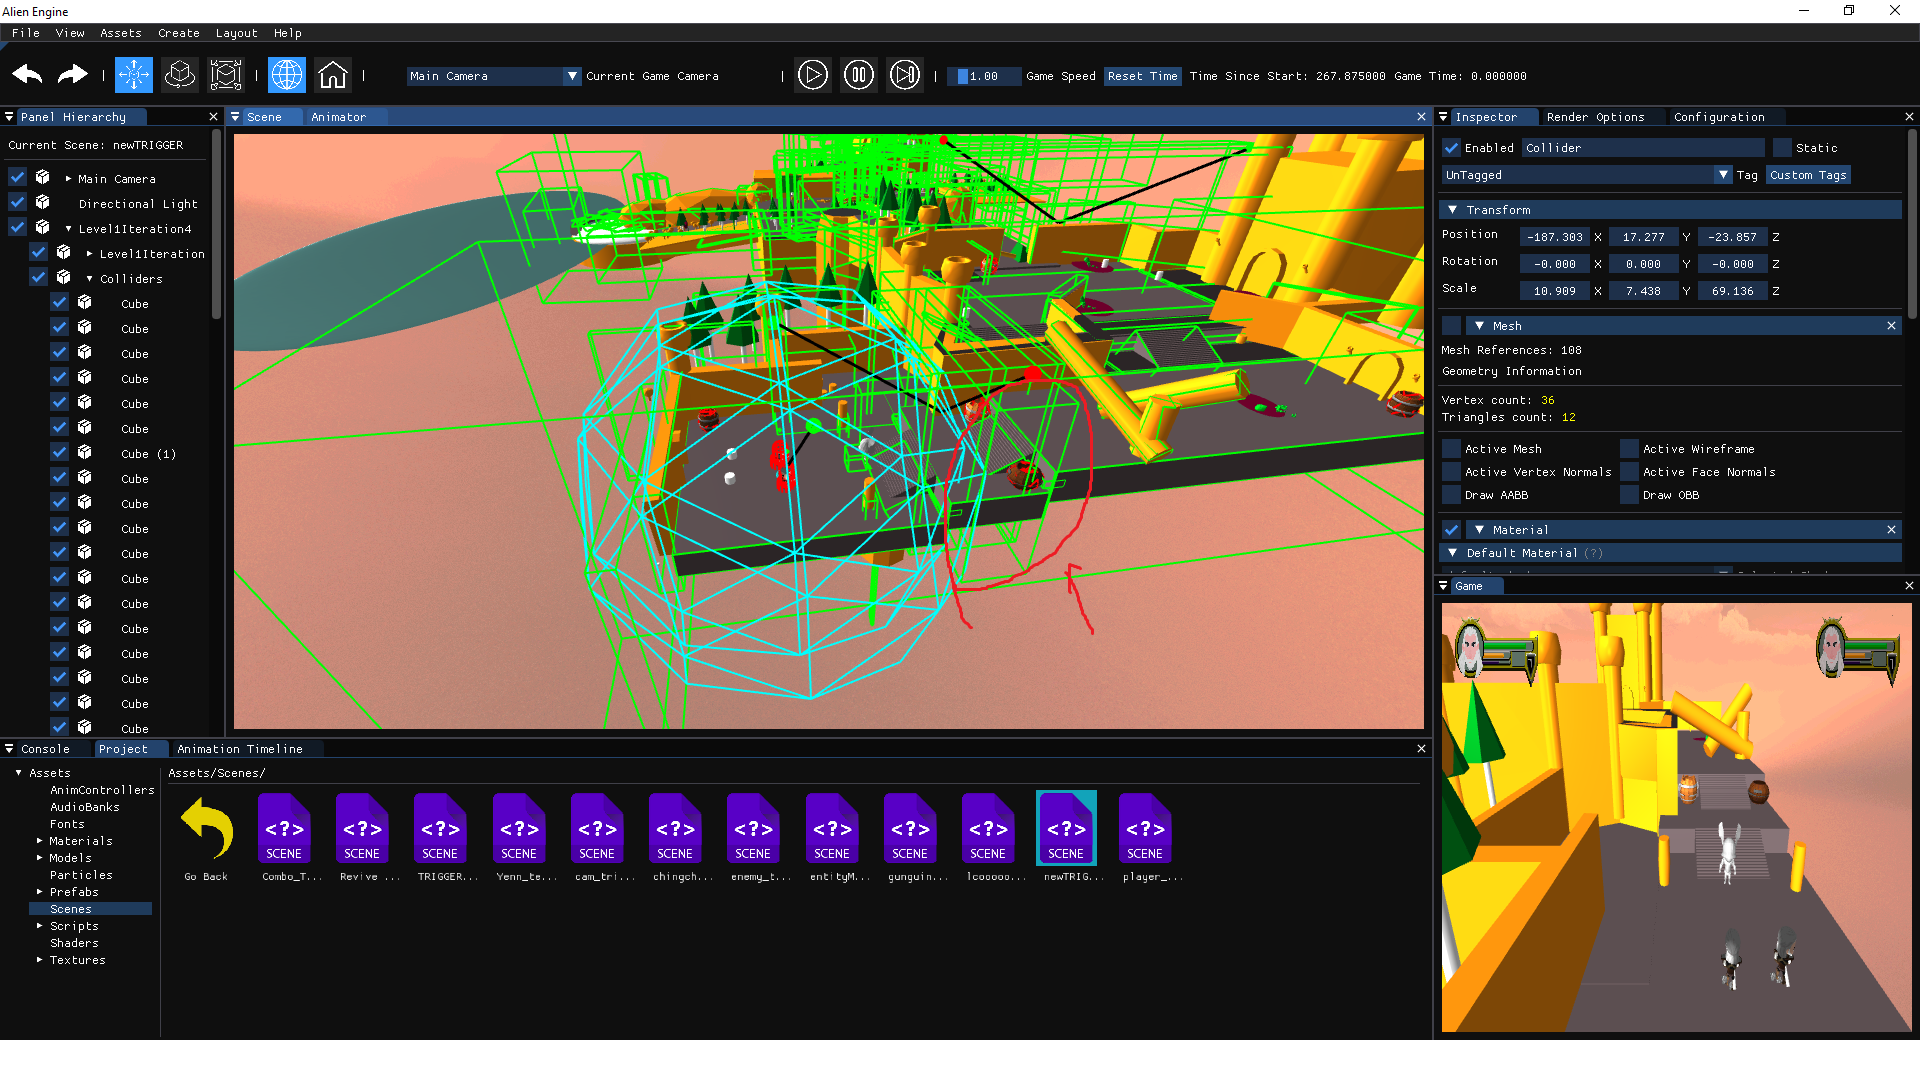Click the Custom Tags button
The width and height of the screenshot is (1920, 1080).
coord(1807,175)
